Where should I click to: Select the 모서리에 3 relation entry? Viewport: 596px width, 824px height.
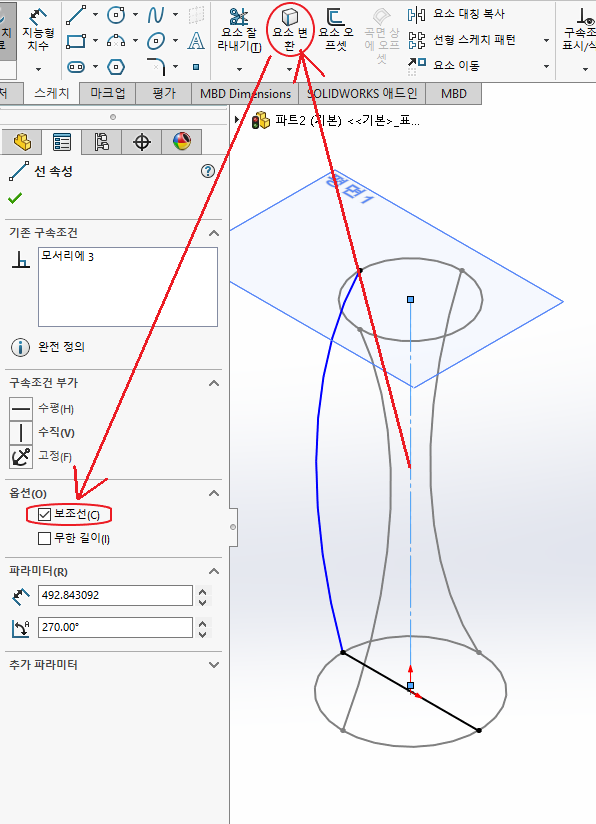(68, 256)
